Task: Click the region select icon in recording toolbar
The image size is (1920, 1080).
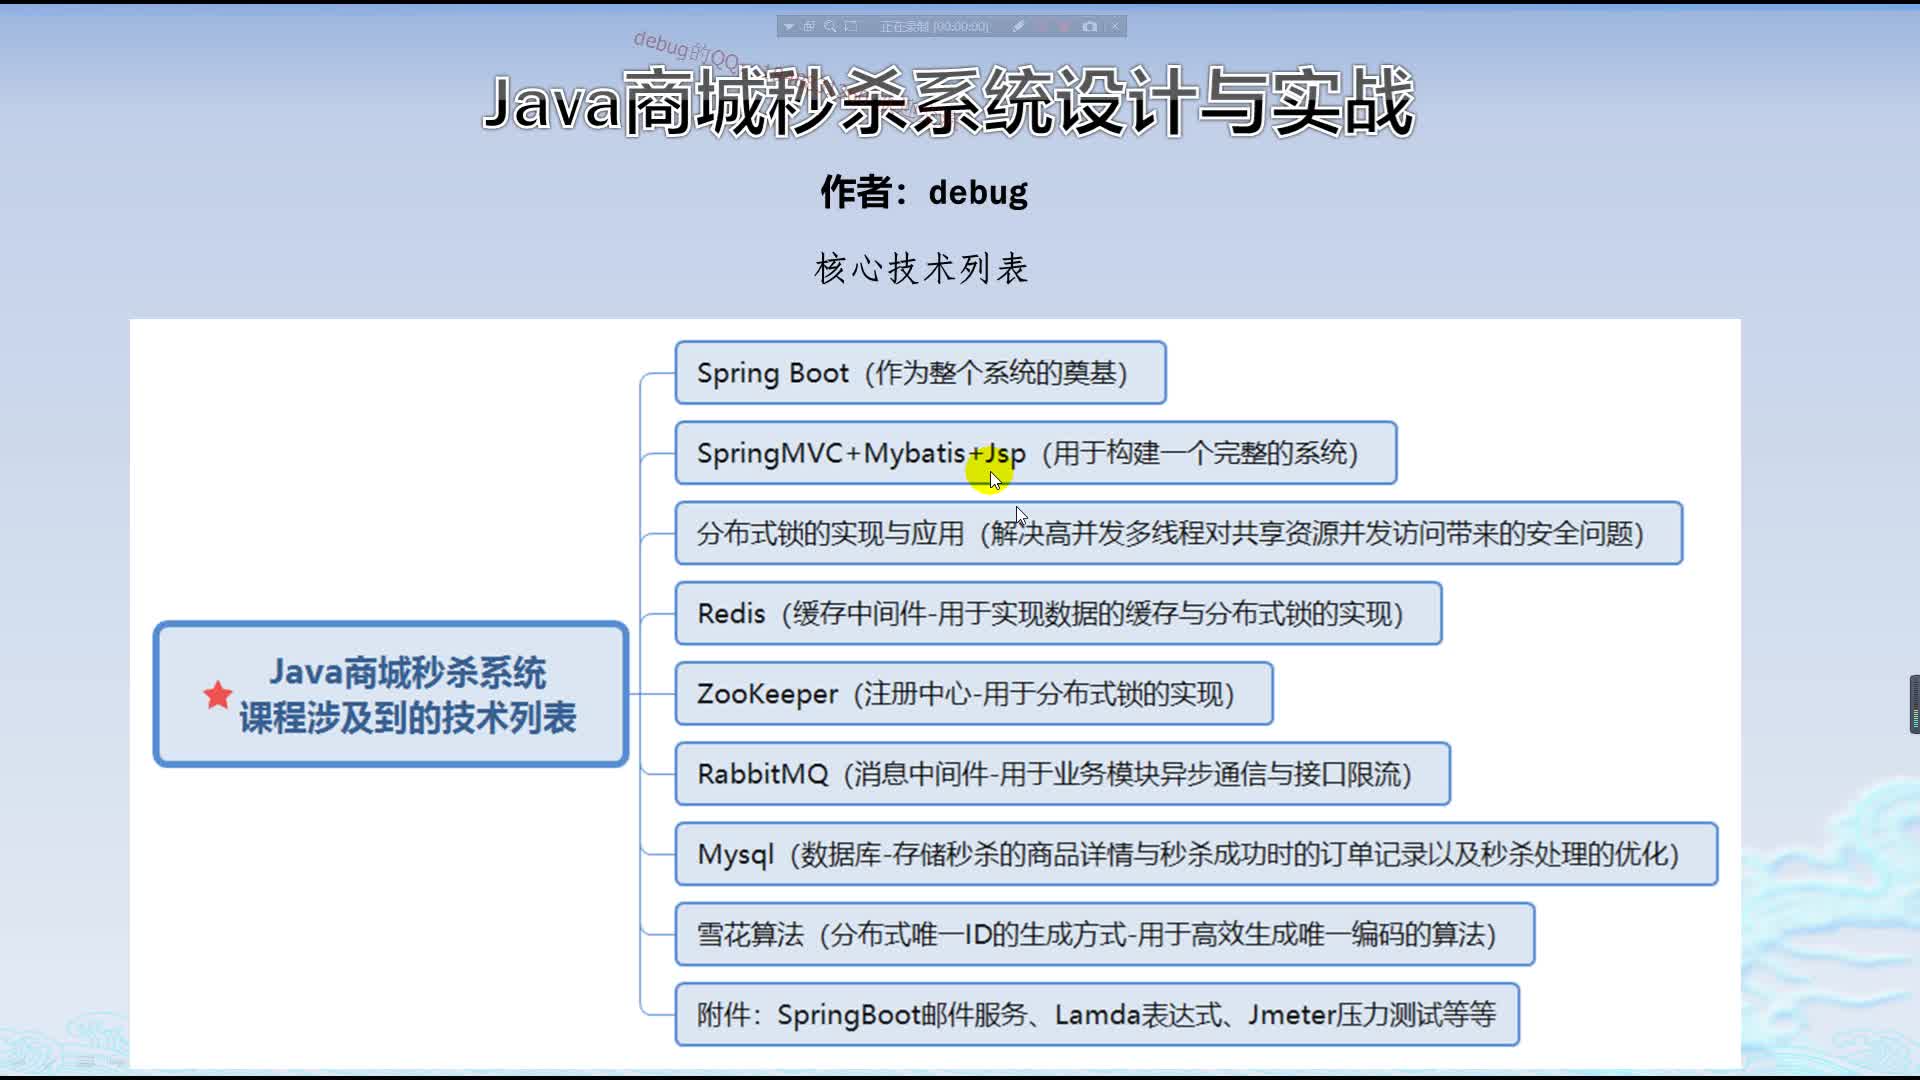Action: click(851, 26)
